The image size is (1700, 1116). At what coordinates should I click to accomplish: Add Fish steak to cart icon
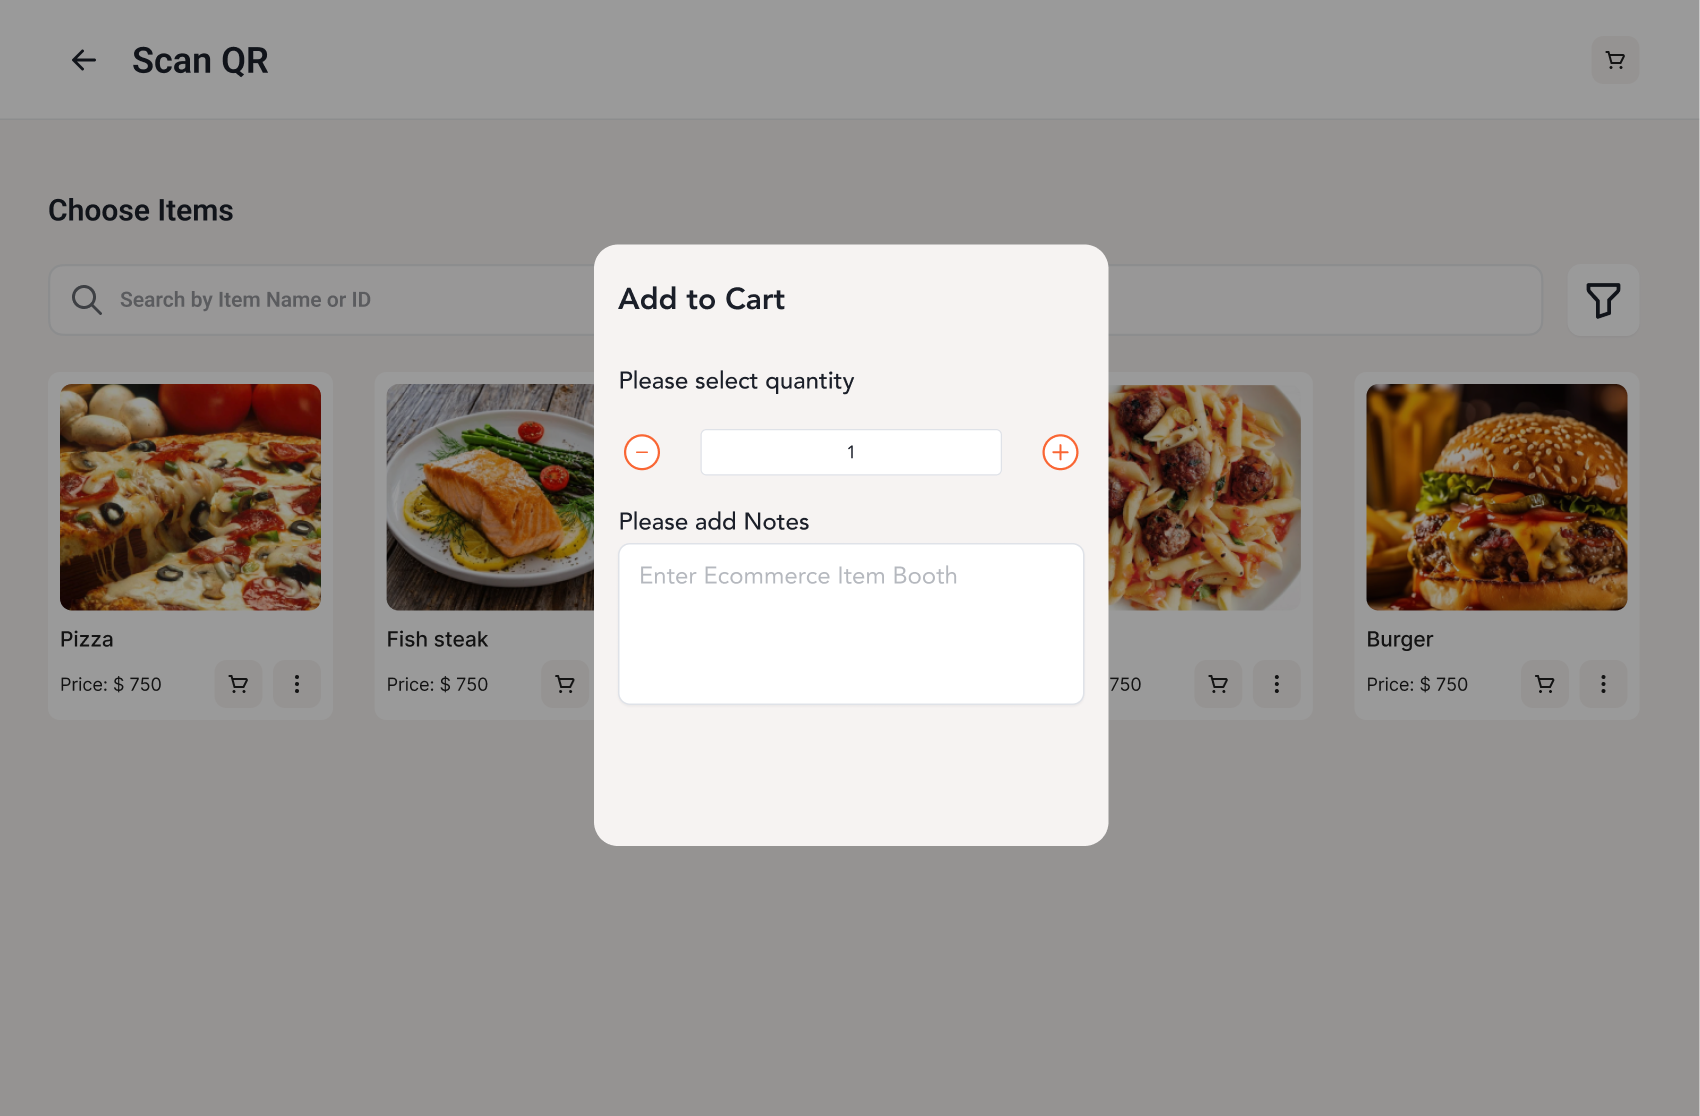tap(565, 684)
